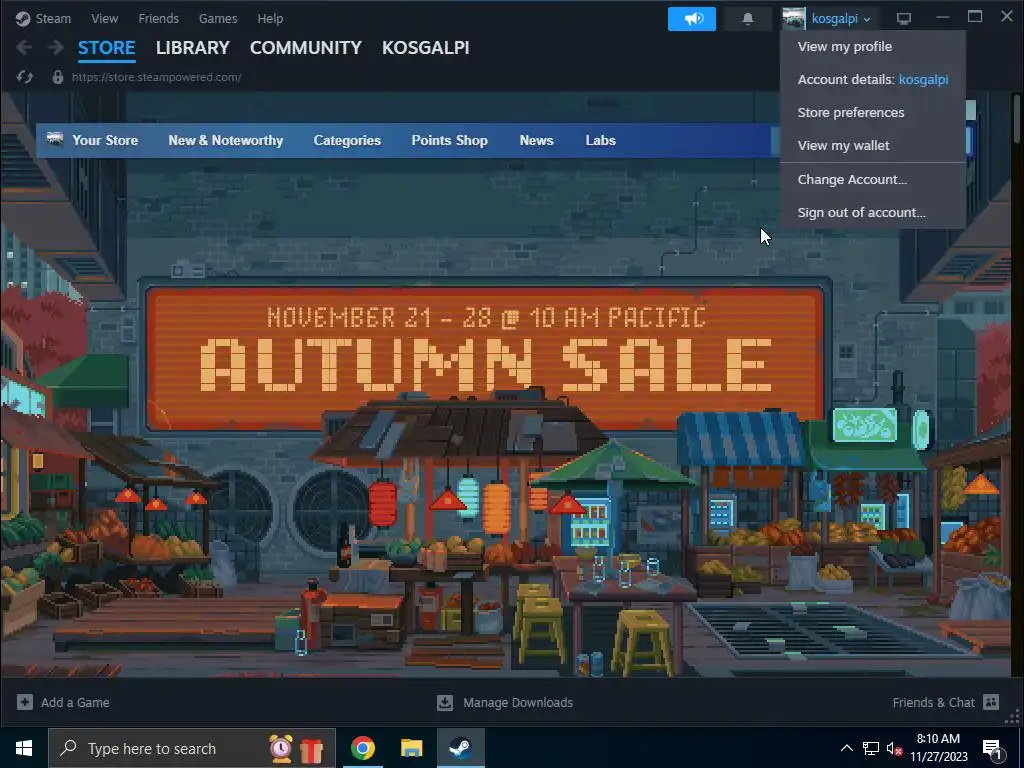Open File Explorer from taskbar

(x=411, y=748)
